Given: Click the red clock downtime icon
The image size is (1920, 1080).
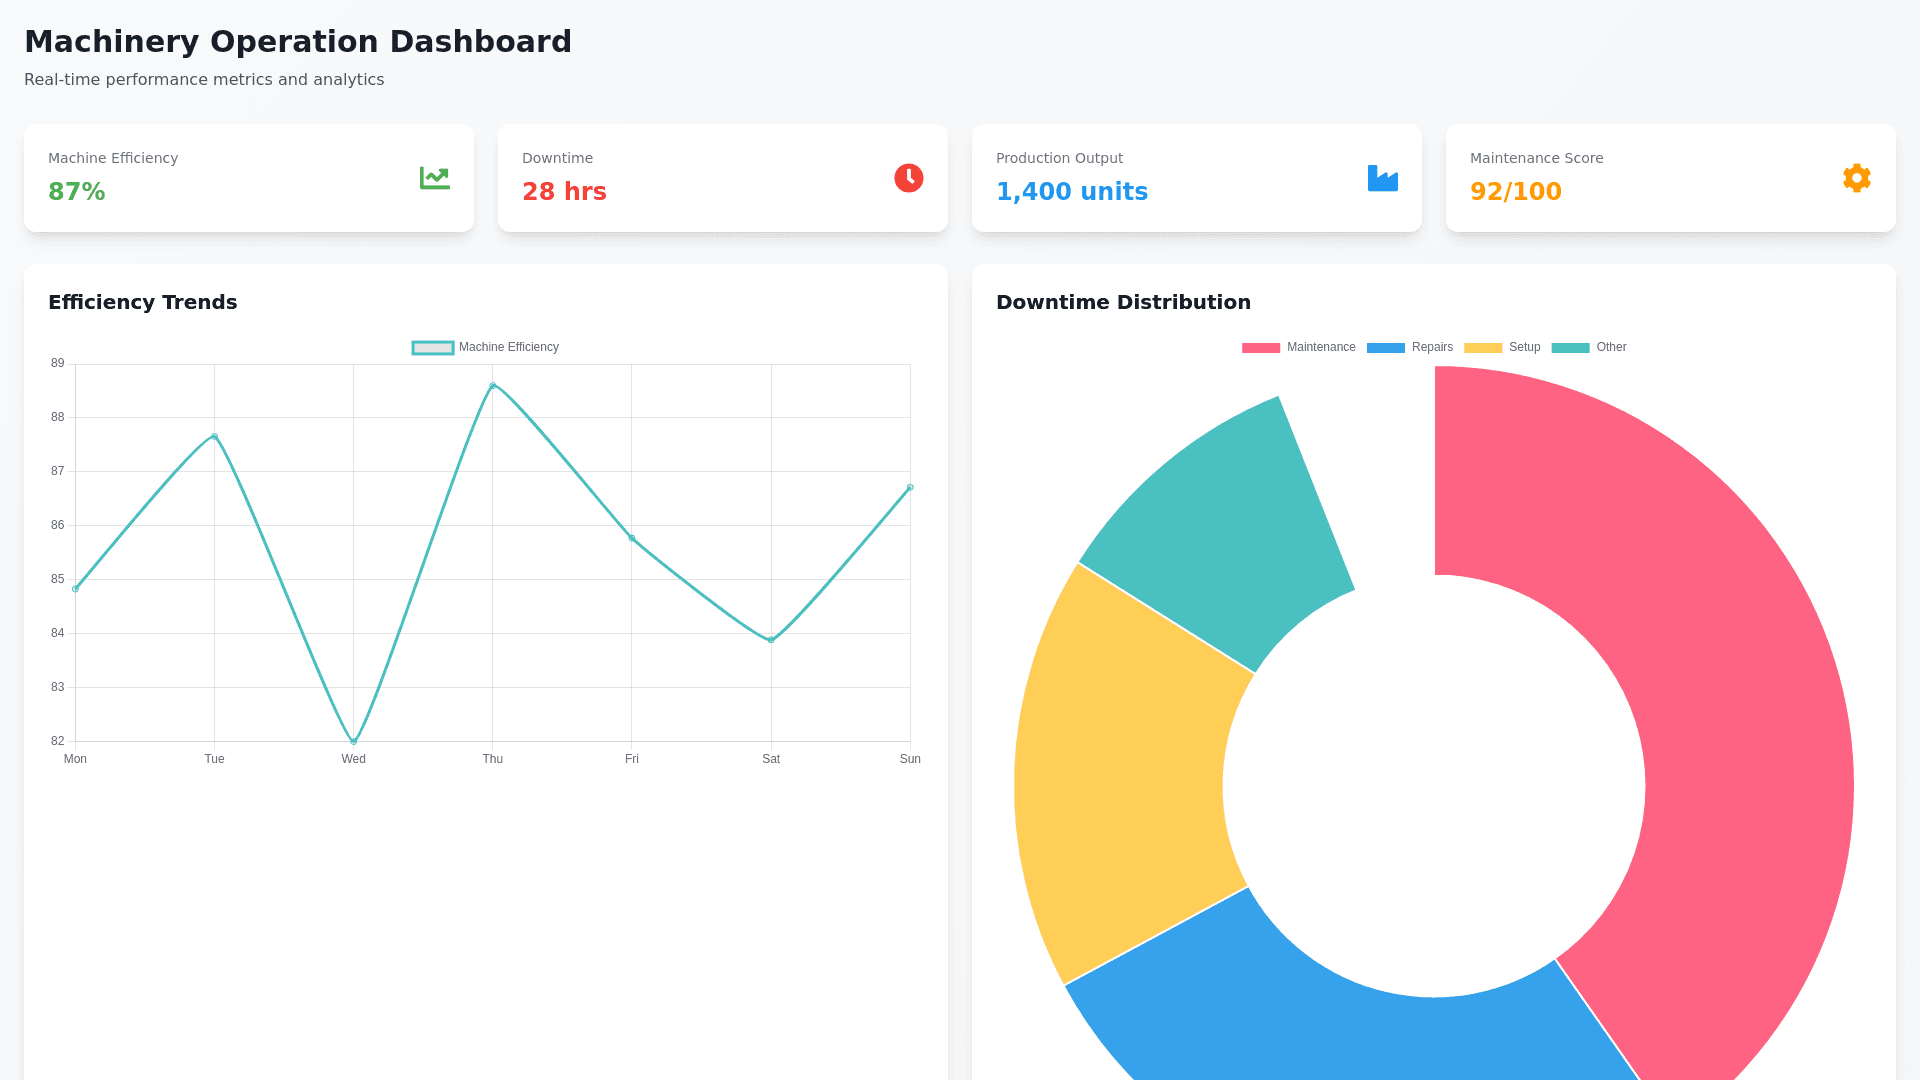Looking at the screenshot, I should click(x=908, y=178).
